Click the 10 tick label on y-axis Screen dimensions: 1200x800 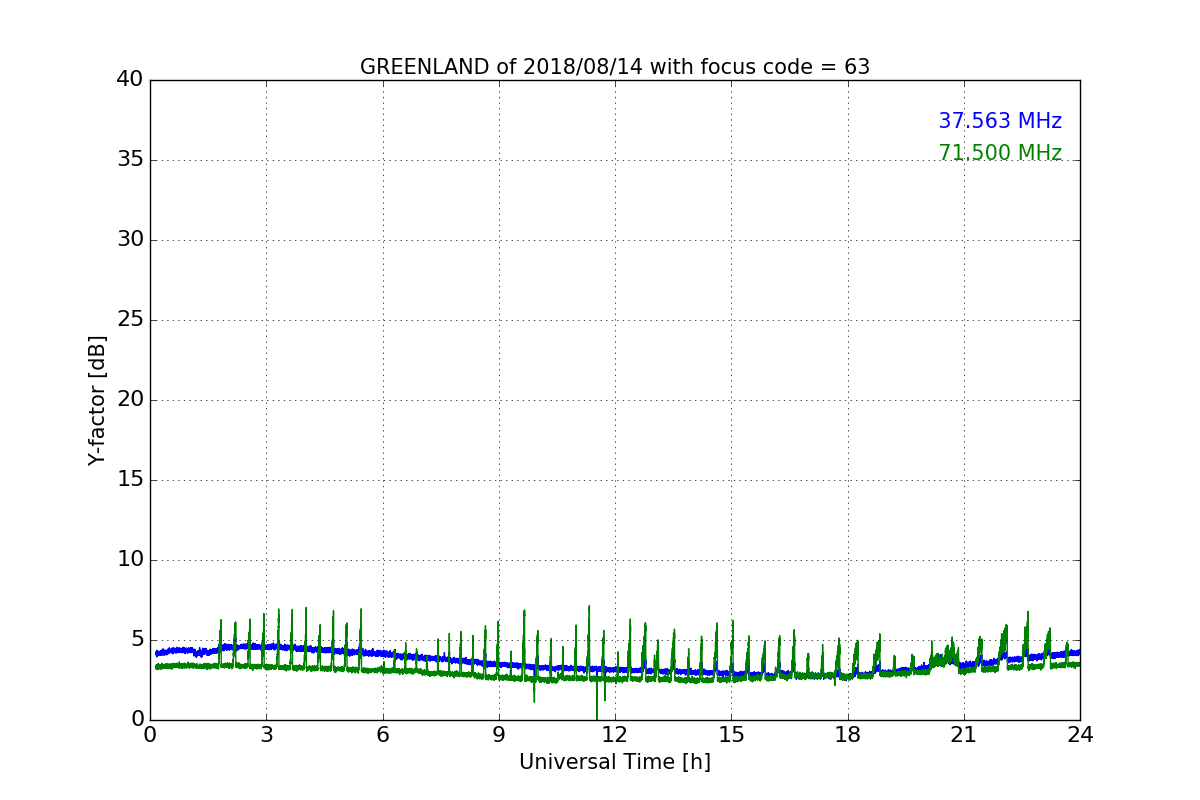coord(130,560)
